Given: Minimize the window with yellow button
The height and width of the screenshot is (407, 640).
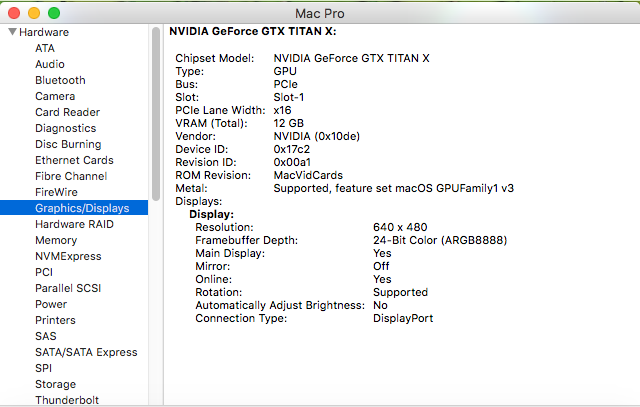Looking at the screenshot, I should tap(34, 13).
